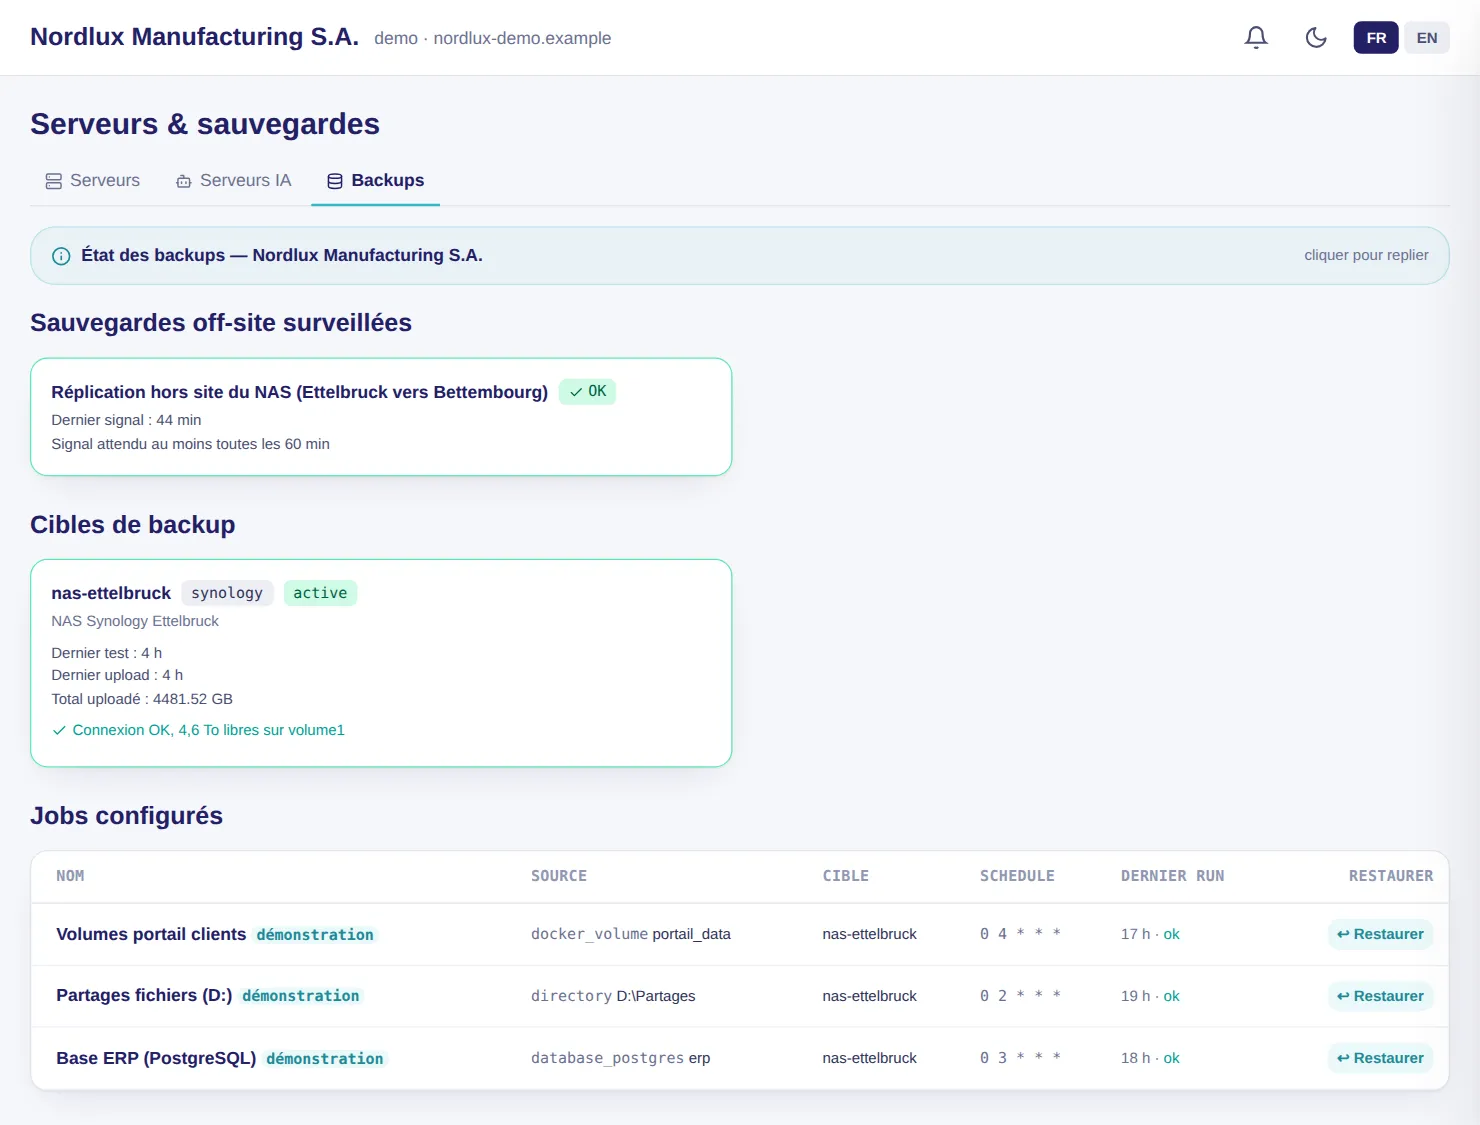Image resolution: width=1480 pixels, height=1125 pixels.
Task: Click démonstration tag on Base ERP row
Action: click(x=325, y=1059)
